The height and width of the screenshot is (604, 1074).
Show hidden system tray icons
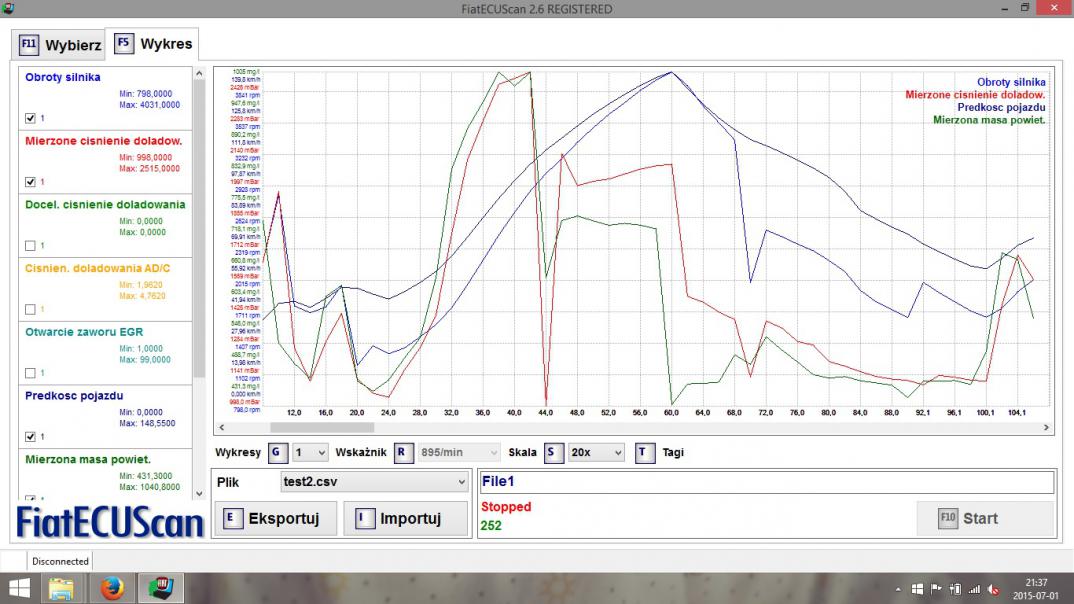(898, 589)
